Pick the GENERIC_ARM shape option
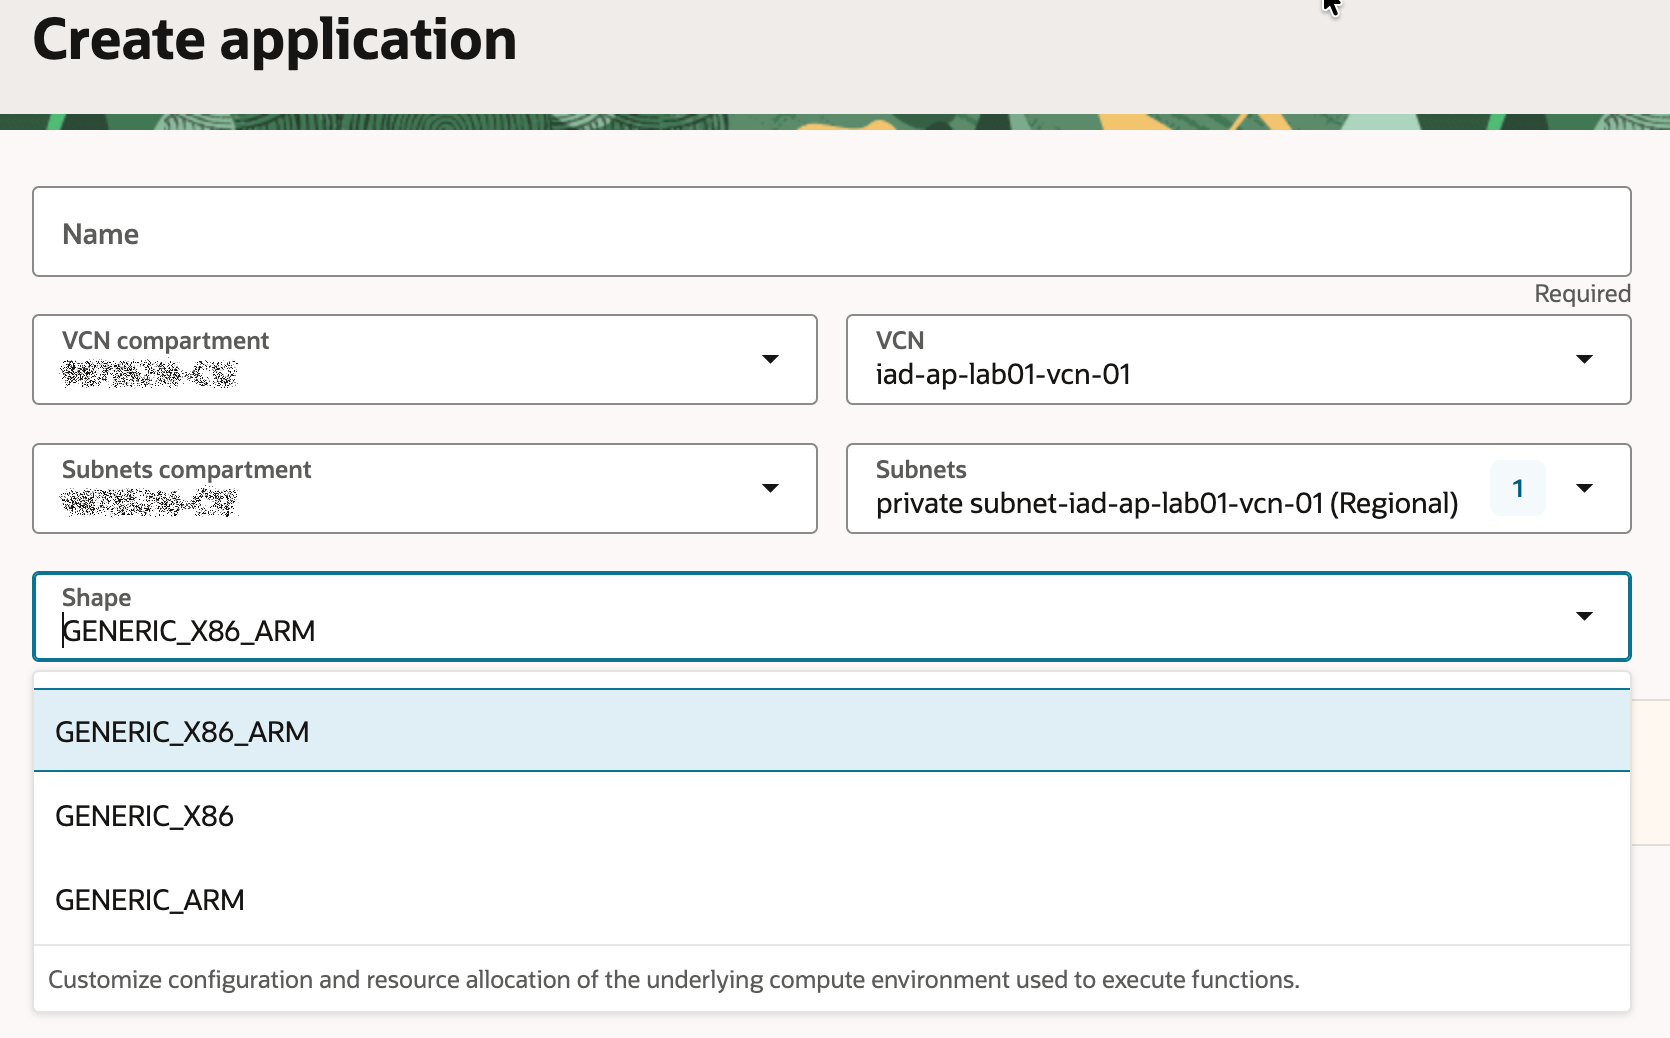This screenshot has width=1670, height=1038. point(150,900)
